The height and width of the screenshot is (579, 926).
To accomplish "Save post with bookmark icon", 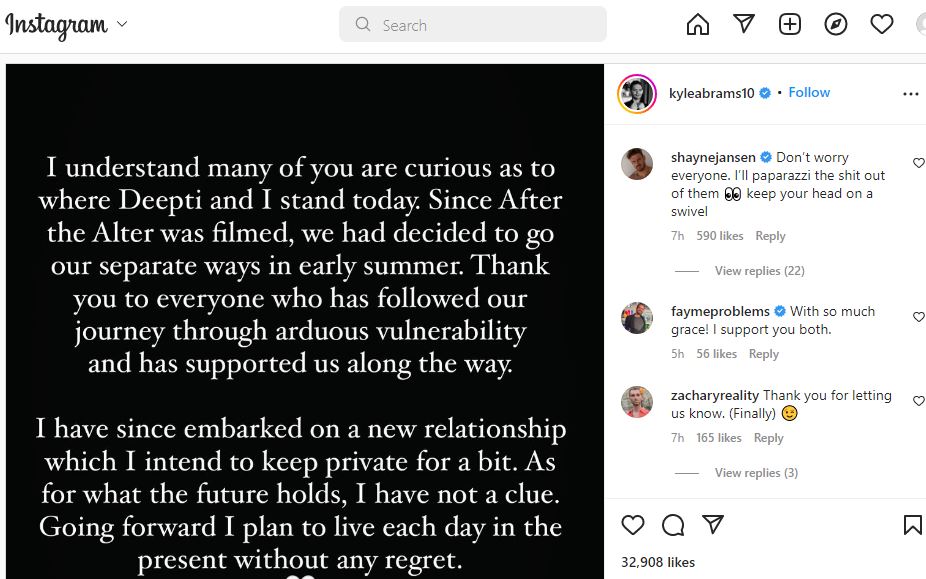I will pos(912,525).
